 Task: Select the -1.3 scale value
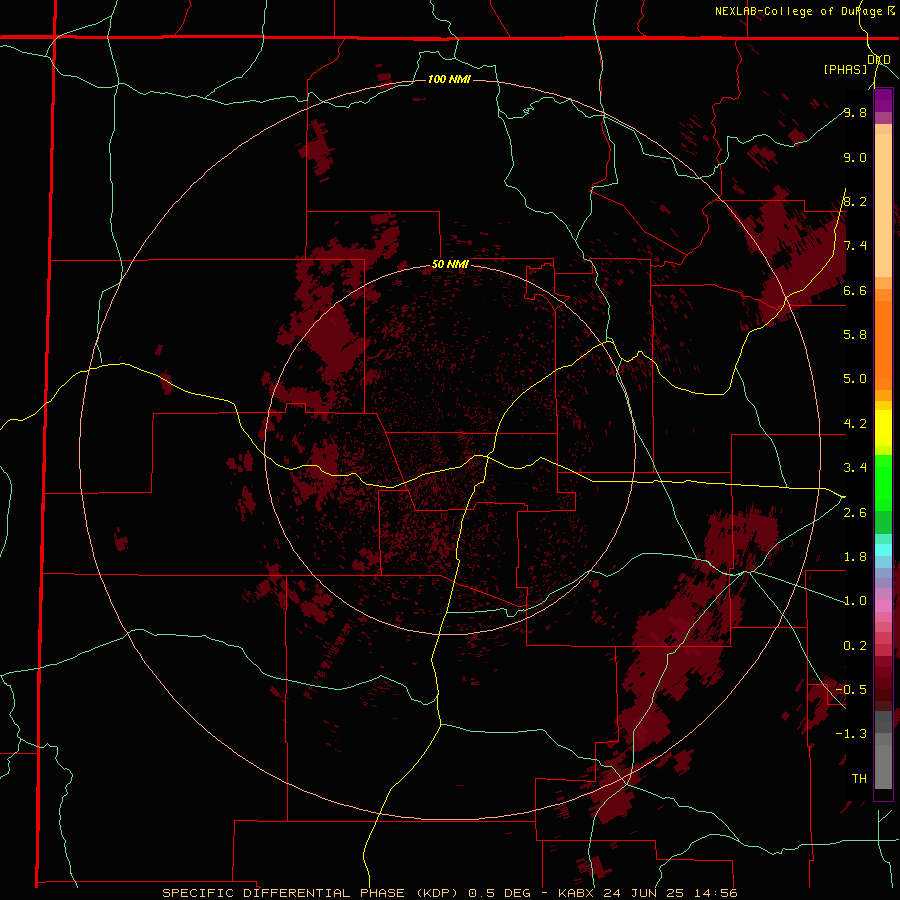[851, 734]
